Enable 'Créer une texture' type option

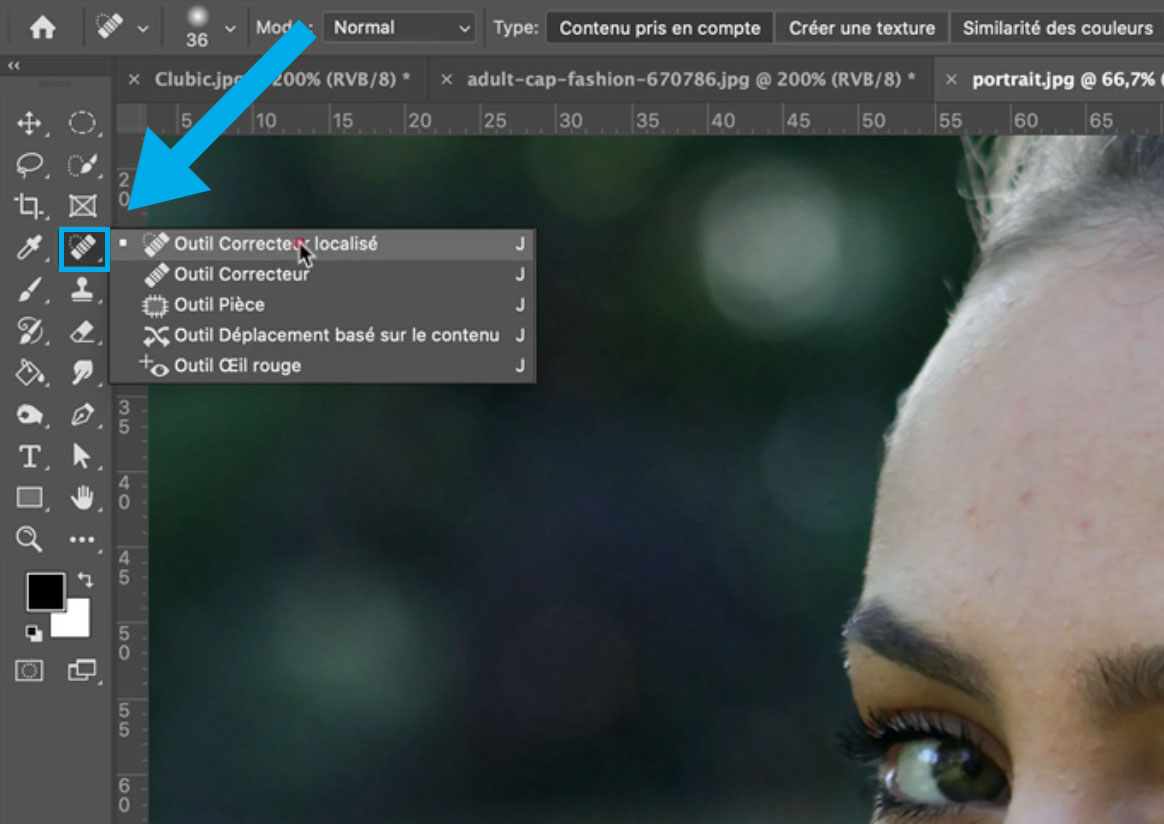pos(861,28)
